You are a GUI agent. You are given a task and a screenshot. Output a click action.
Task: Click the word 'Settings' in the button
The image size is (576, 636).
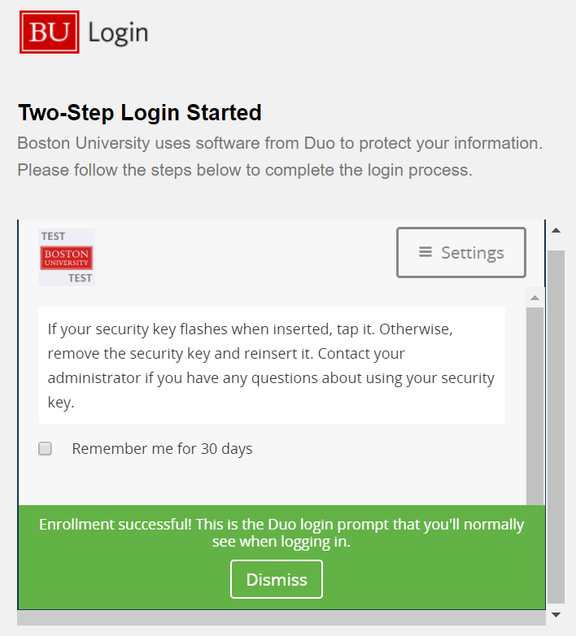pos(473,253)
